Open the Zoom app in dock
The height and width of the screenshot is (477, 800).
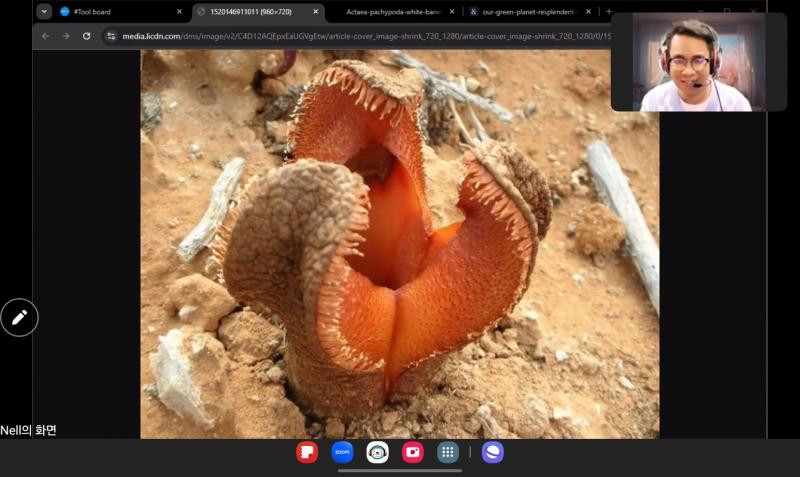click(x=342, y=452)
